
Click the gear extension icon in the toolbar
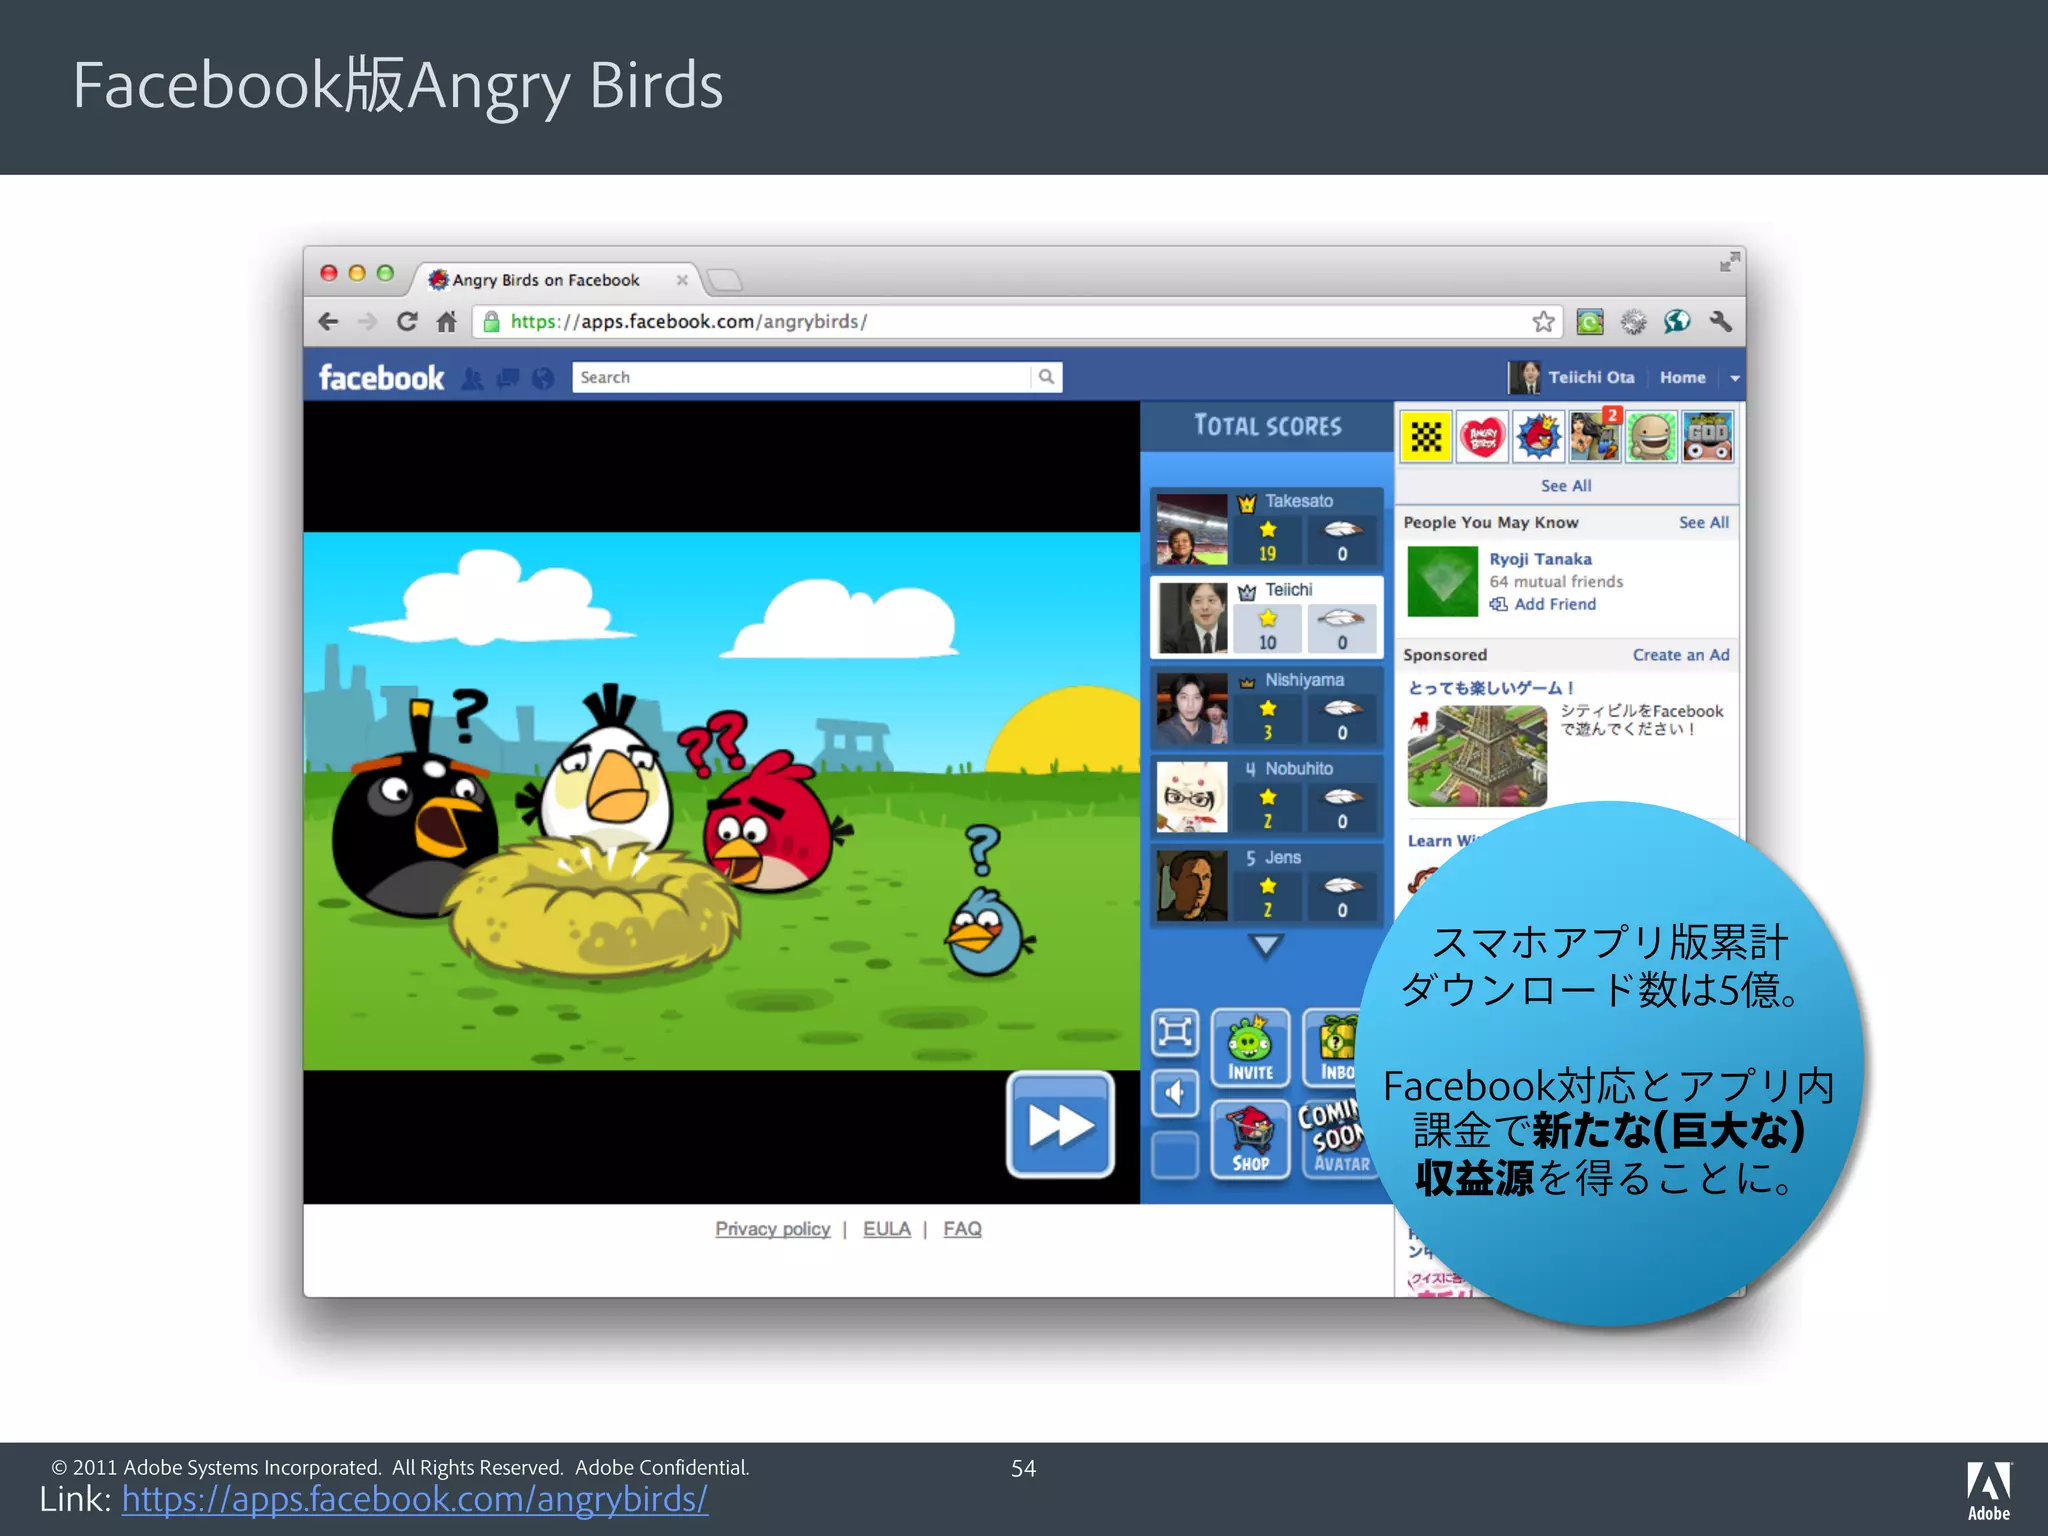(x=1633, y=322)
